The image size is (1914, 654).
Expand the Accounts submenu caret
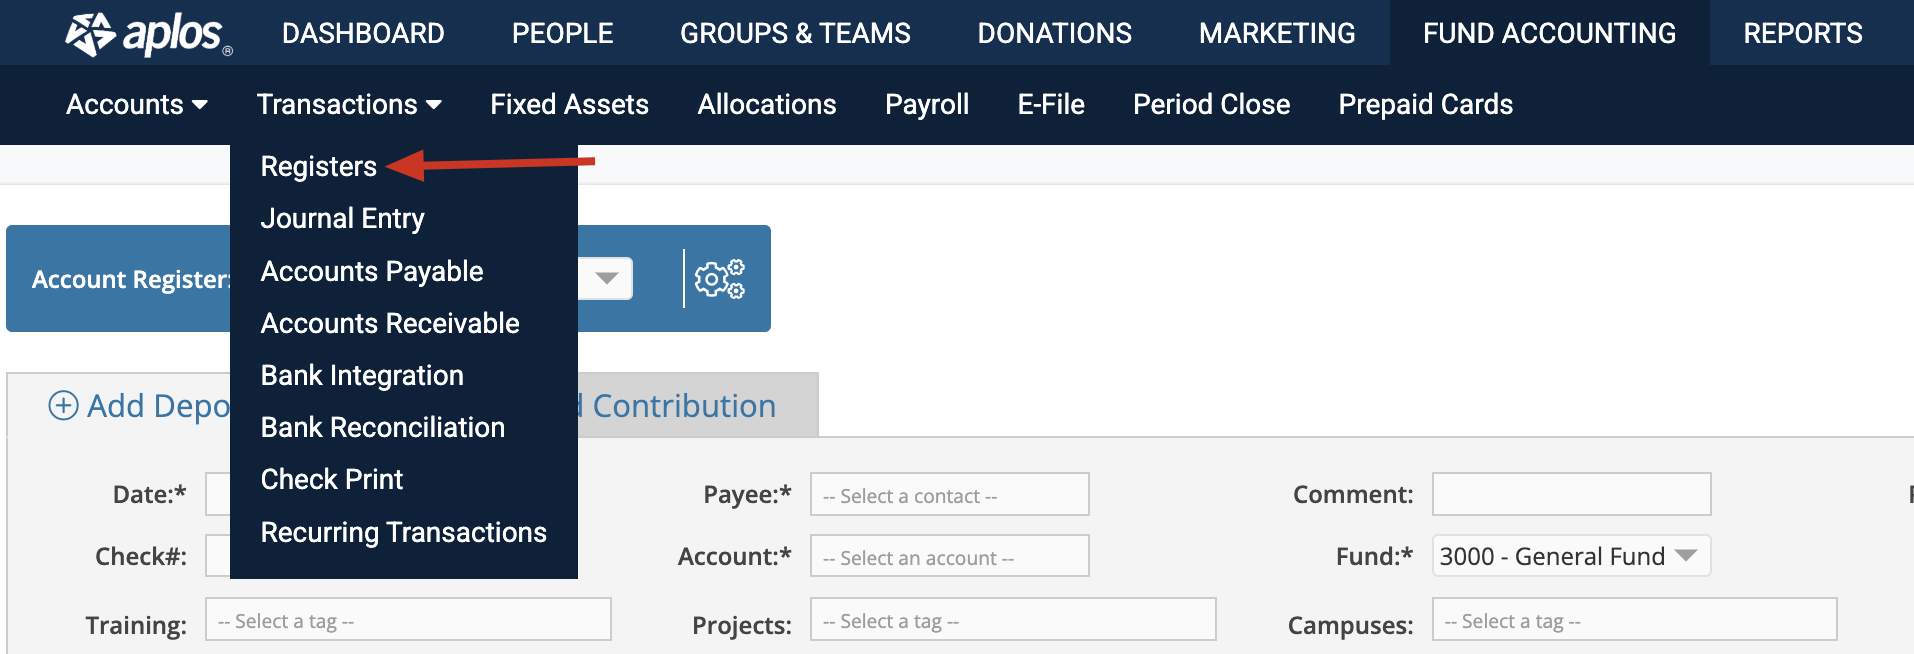pyautogui.click(x=200, y=105)
